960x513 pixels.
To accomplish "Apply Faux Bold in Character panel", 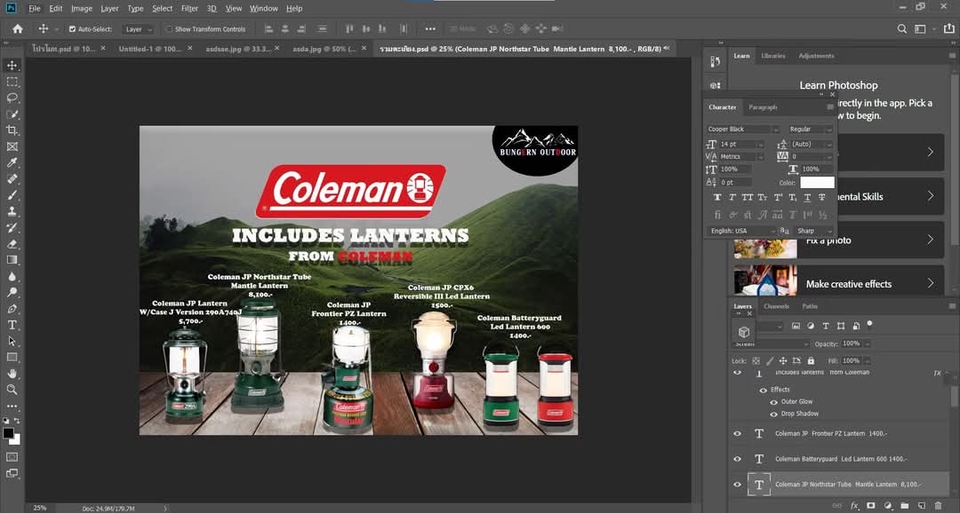I will point(717,198).
